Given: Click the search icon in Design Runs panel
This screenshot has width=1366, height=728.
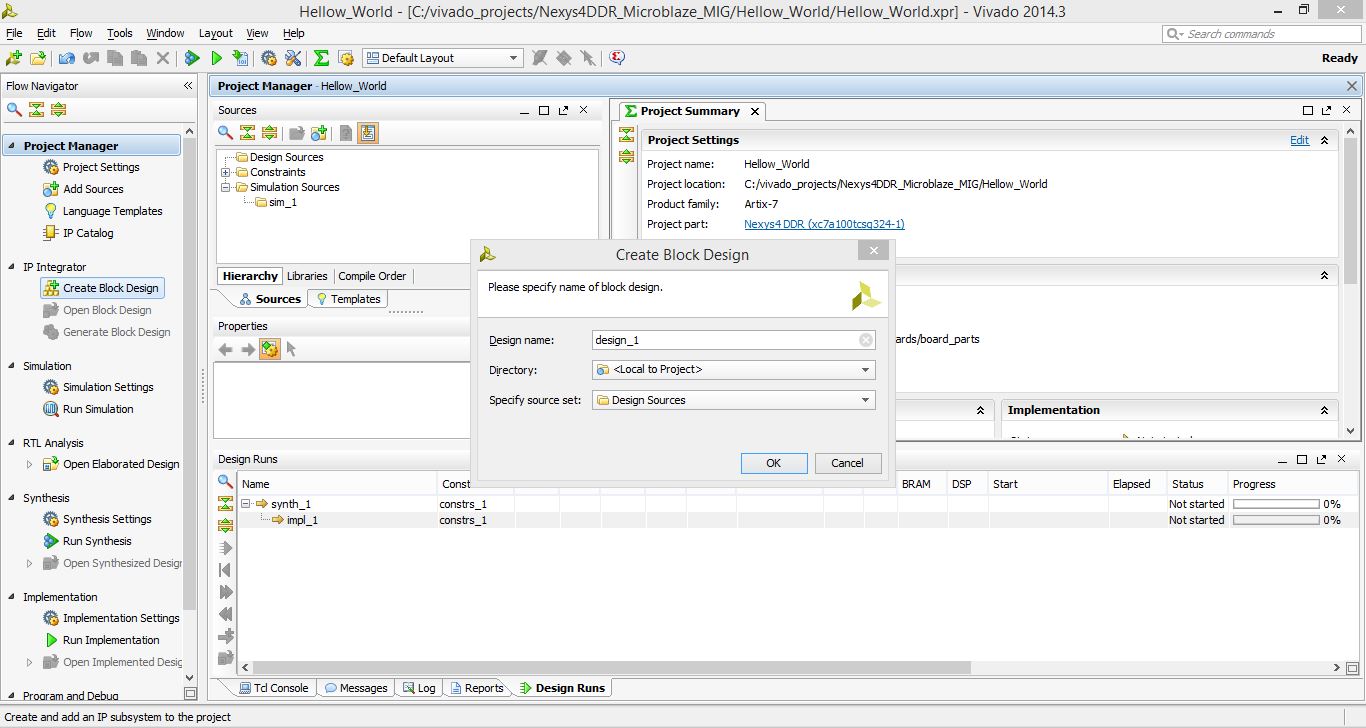Looking at the screenshot, I should point(225,482).
